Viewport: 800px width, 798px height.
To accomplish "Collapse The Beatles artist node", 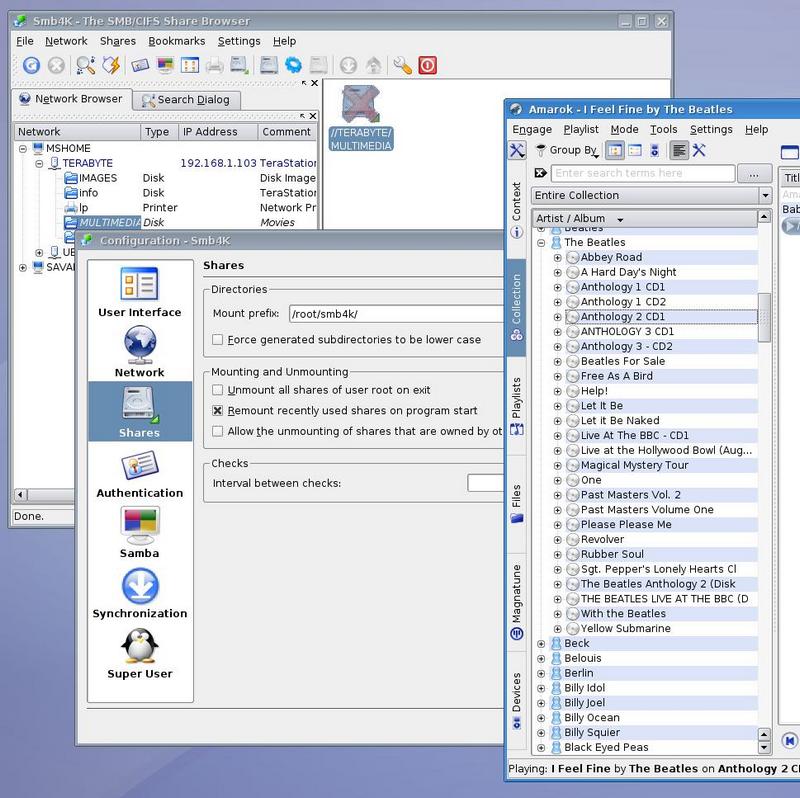I will pyautogui.click(x=541, y=243).
